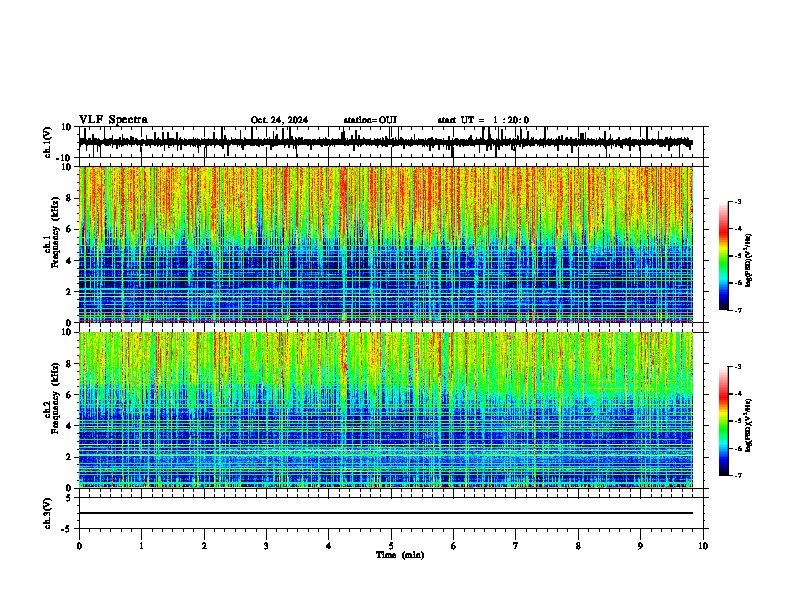Click the "ch.1(V)" waveform axis label

[48, 142]
